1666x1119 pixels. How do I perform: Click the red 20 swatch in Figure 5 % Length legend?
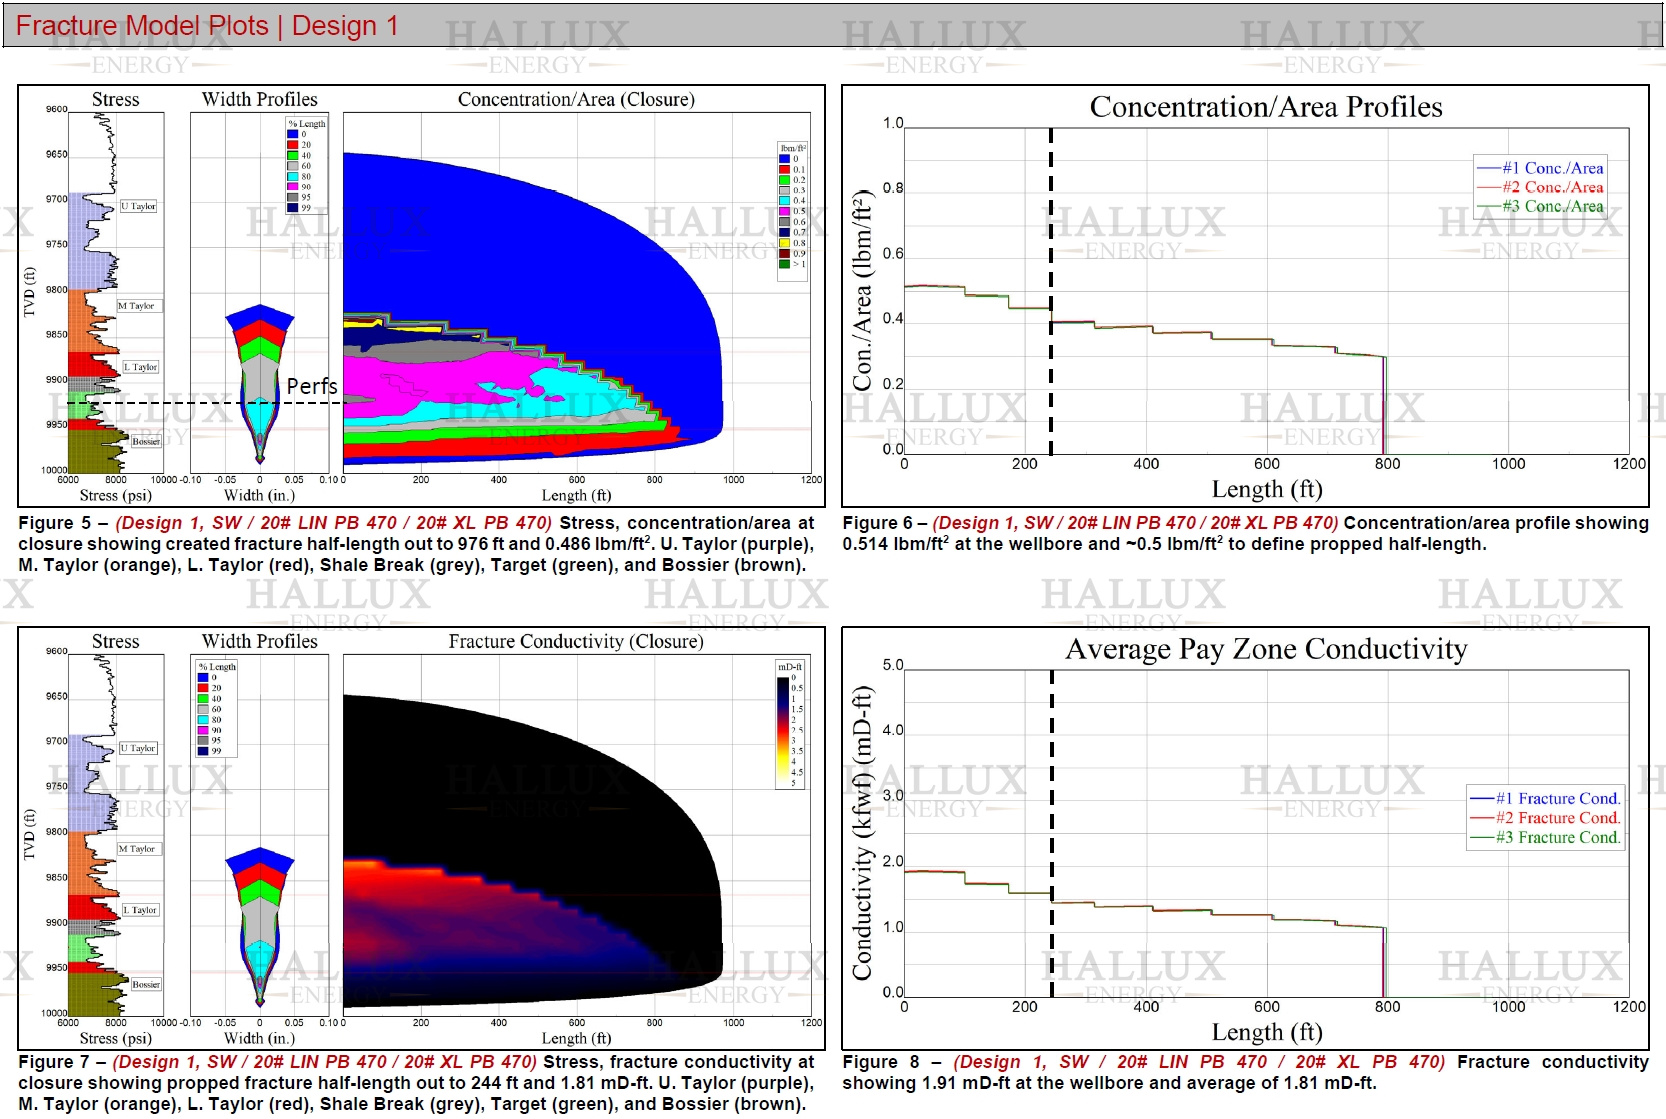pos(293,145)
